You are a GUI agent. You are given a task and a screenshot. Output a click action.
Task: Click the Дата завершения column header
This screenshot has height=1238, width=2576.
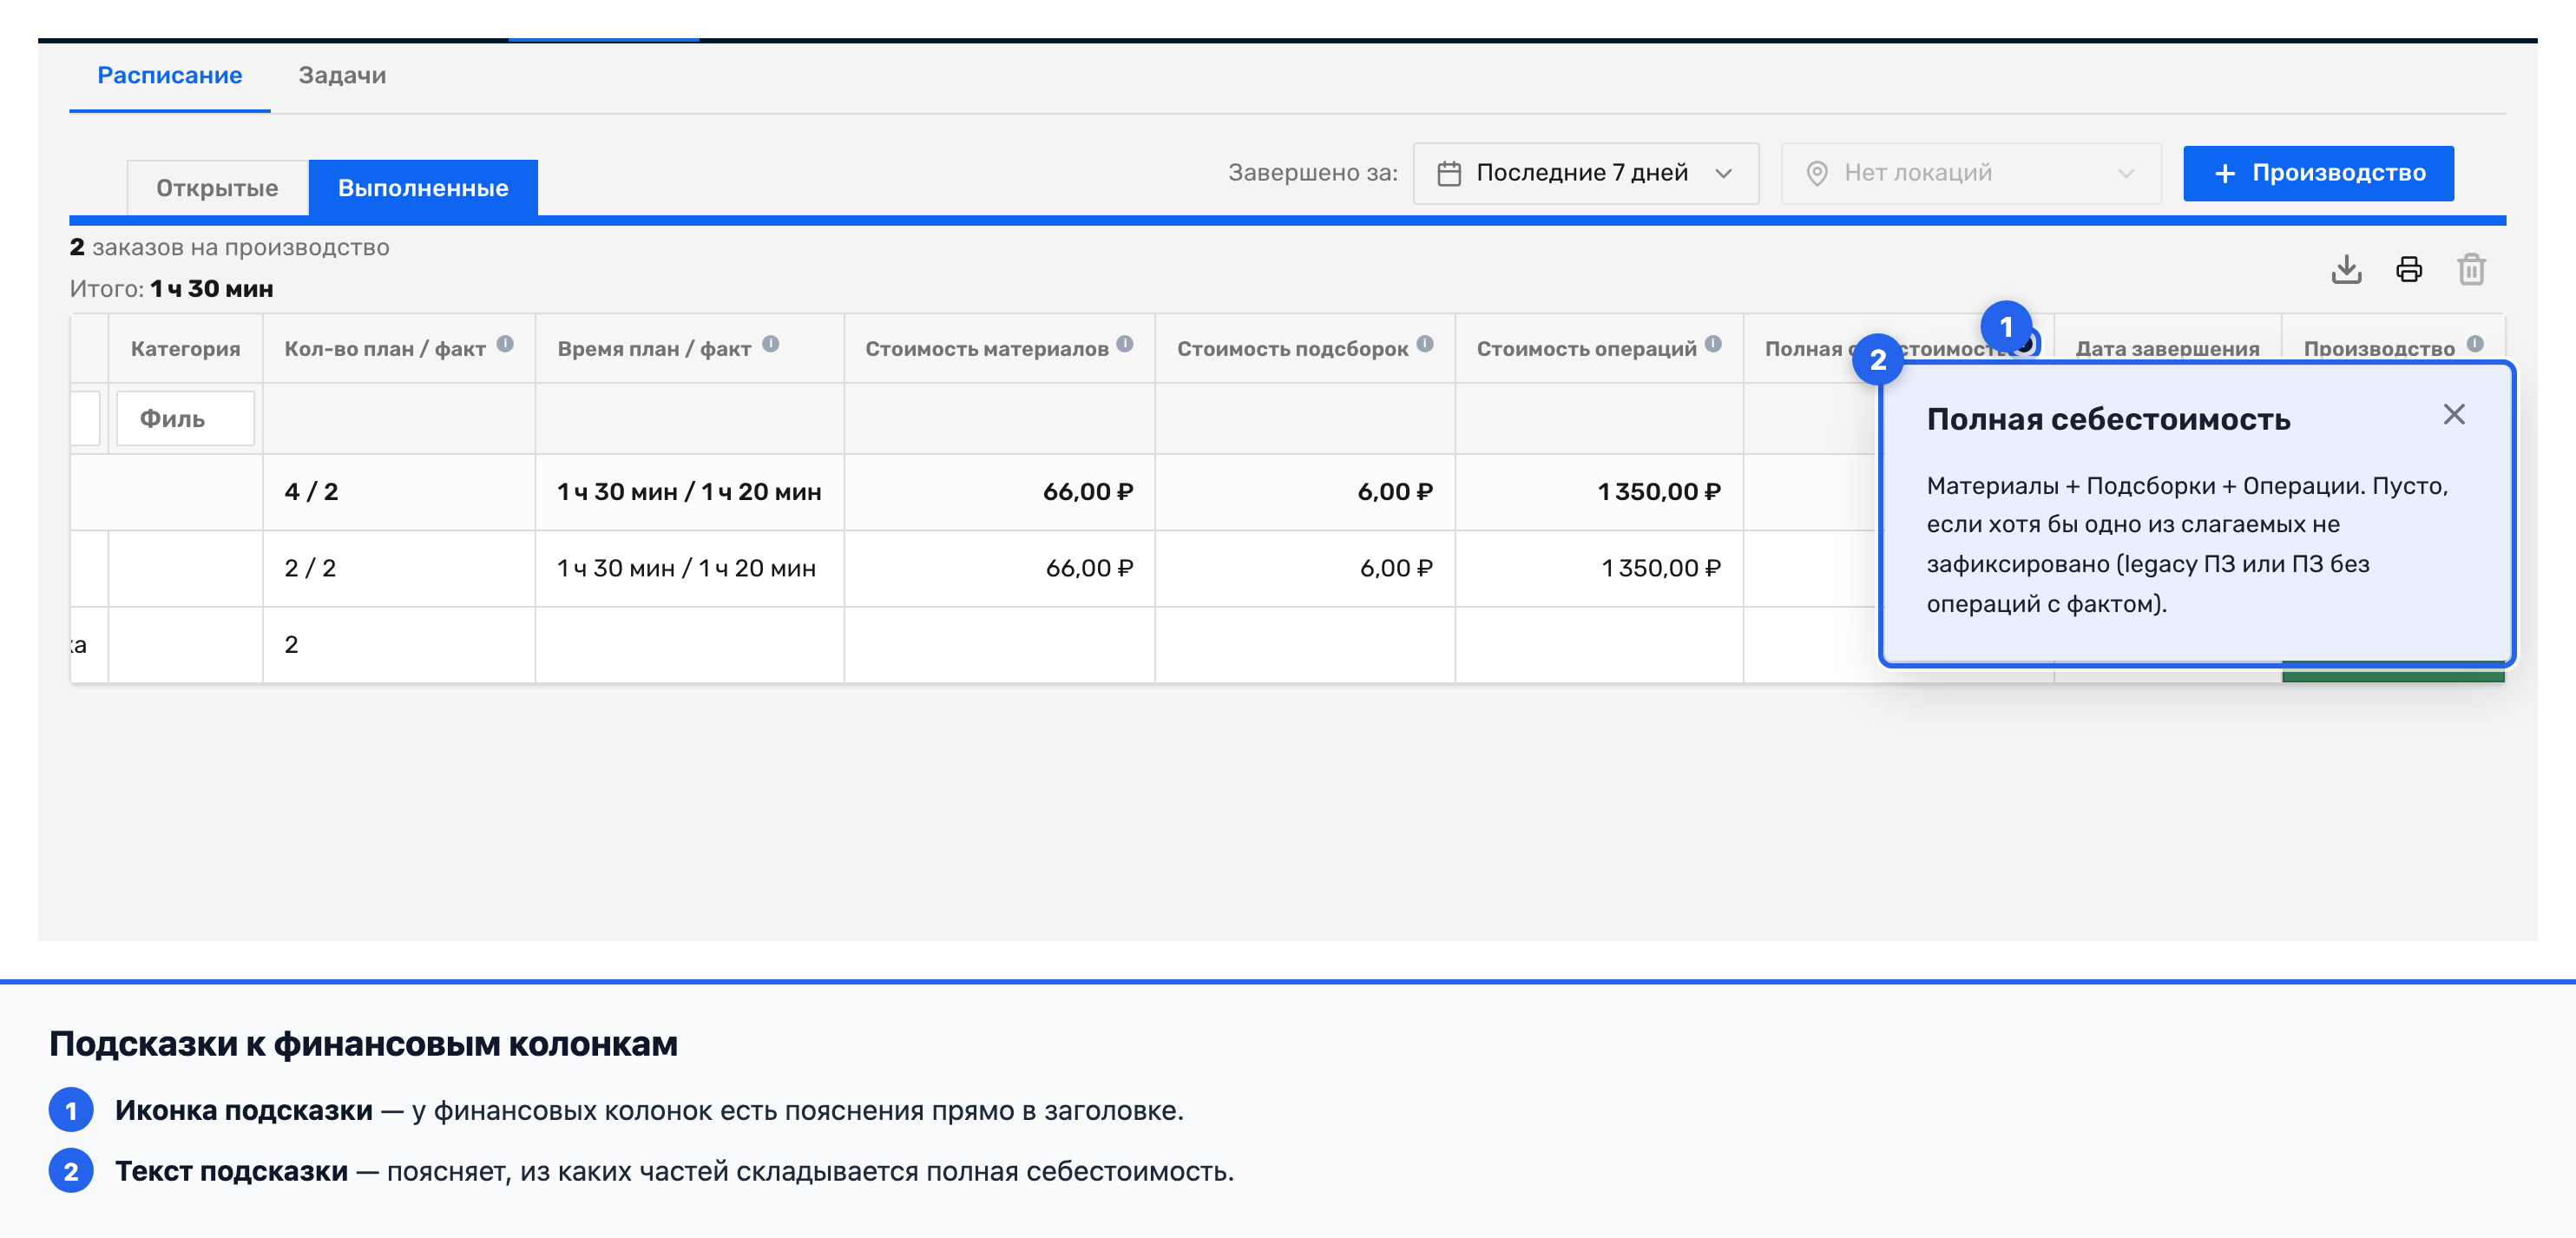coord(2167,349)
